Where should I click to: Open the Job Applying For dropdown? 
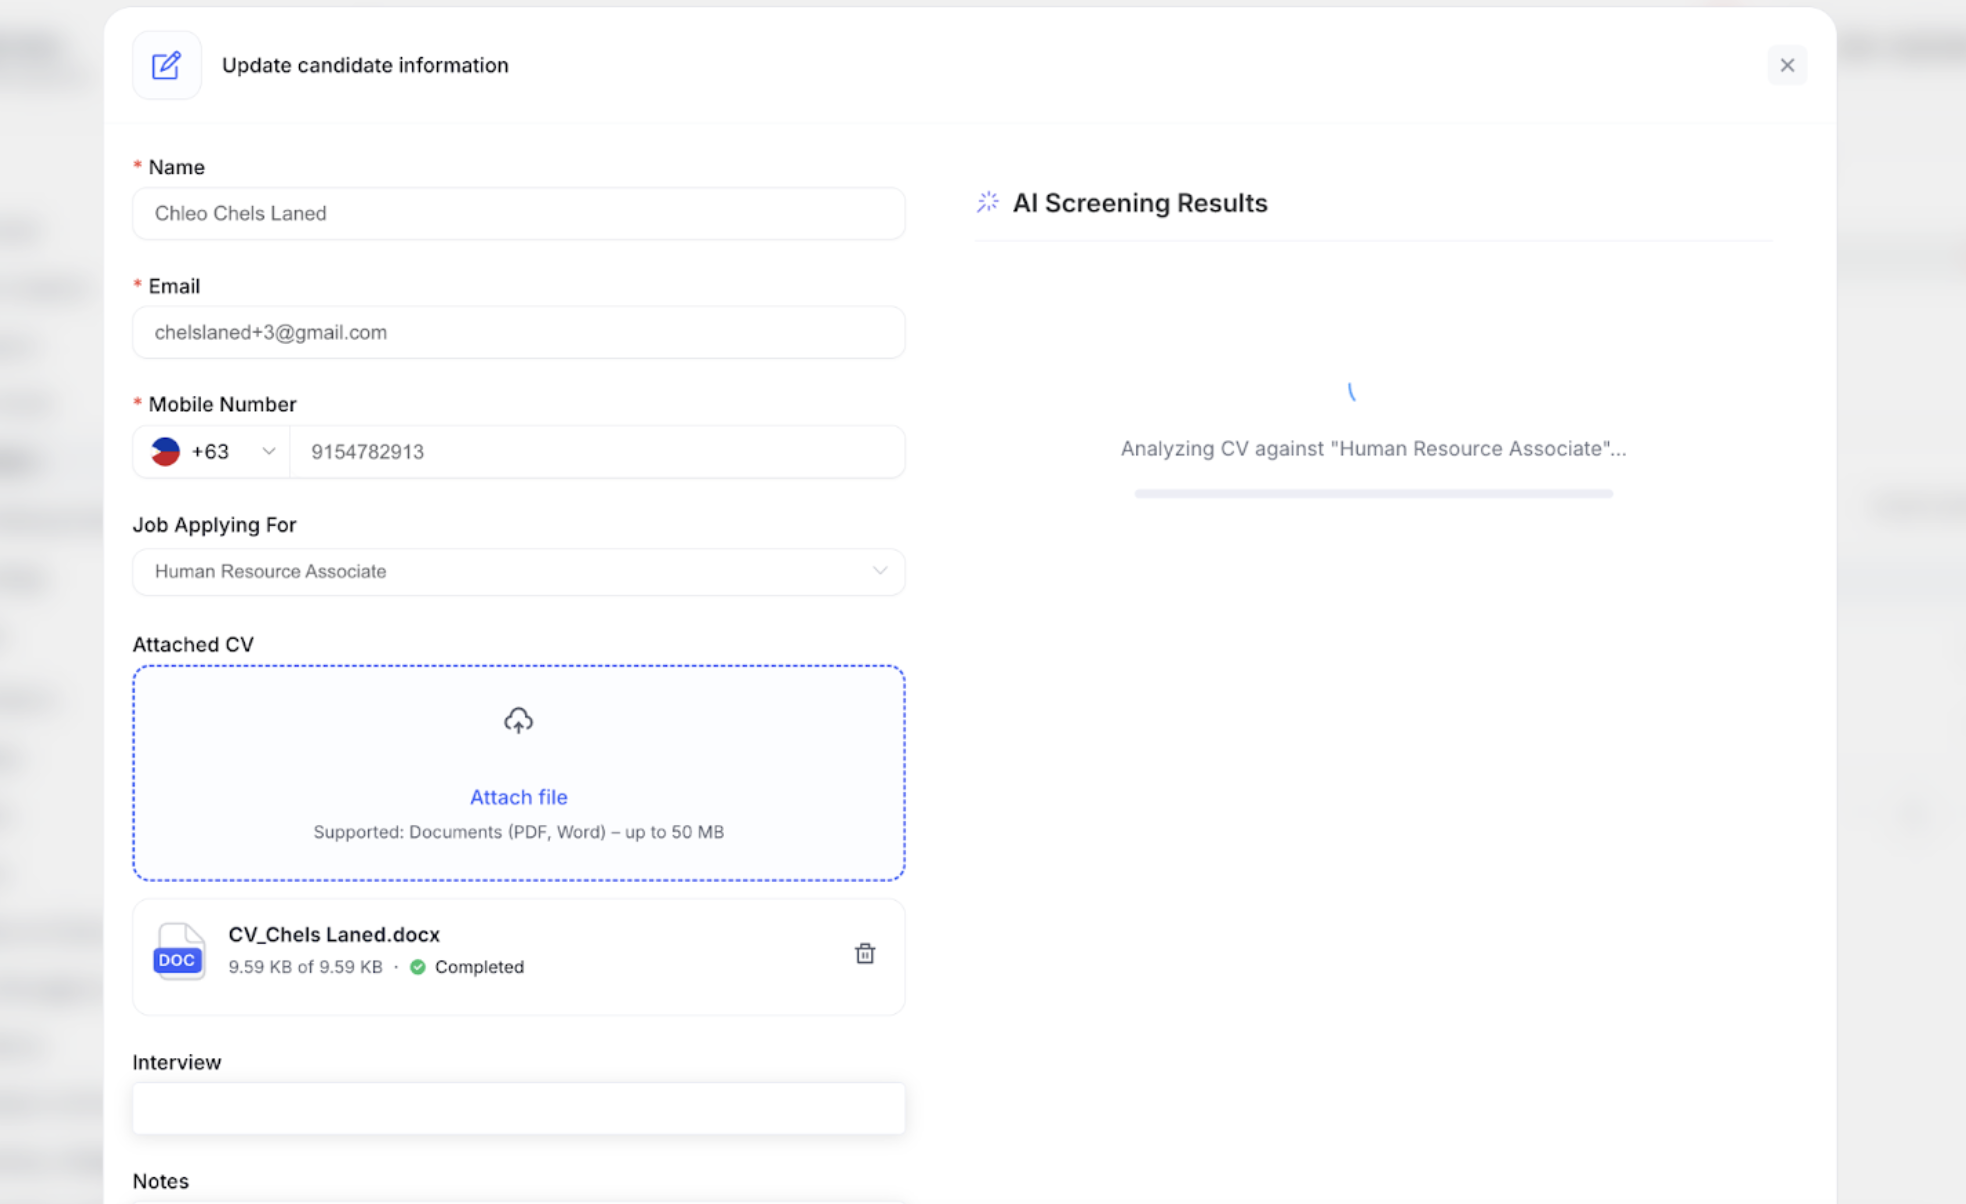click(x=518, y=571)
